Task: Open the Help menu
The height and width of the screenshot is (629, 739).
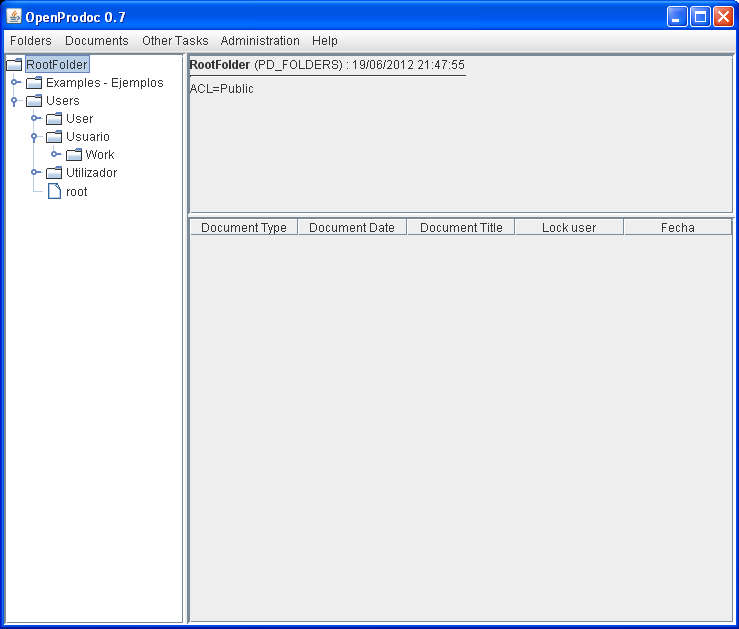Action: tap(325, 41)
